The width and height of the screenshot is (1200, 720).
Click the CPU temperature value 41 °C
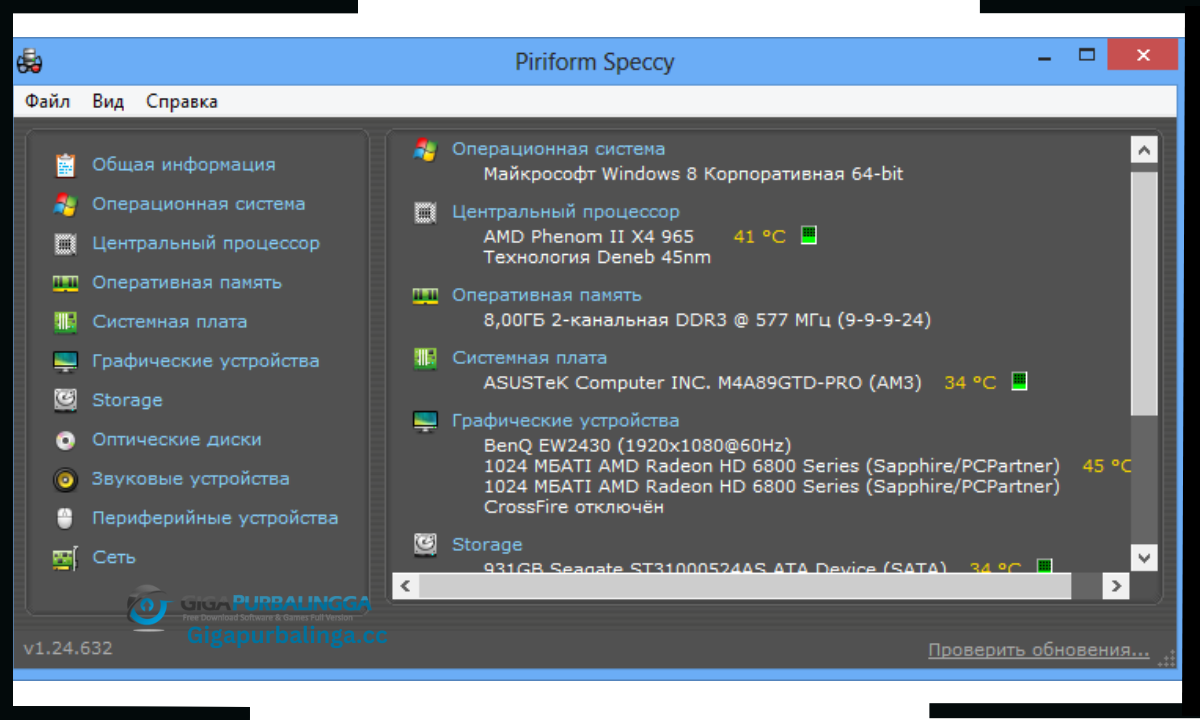760,237
